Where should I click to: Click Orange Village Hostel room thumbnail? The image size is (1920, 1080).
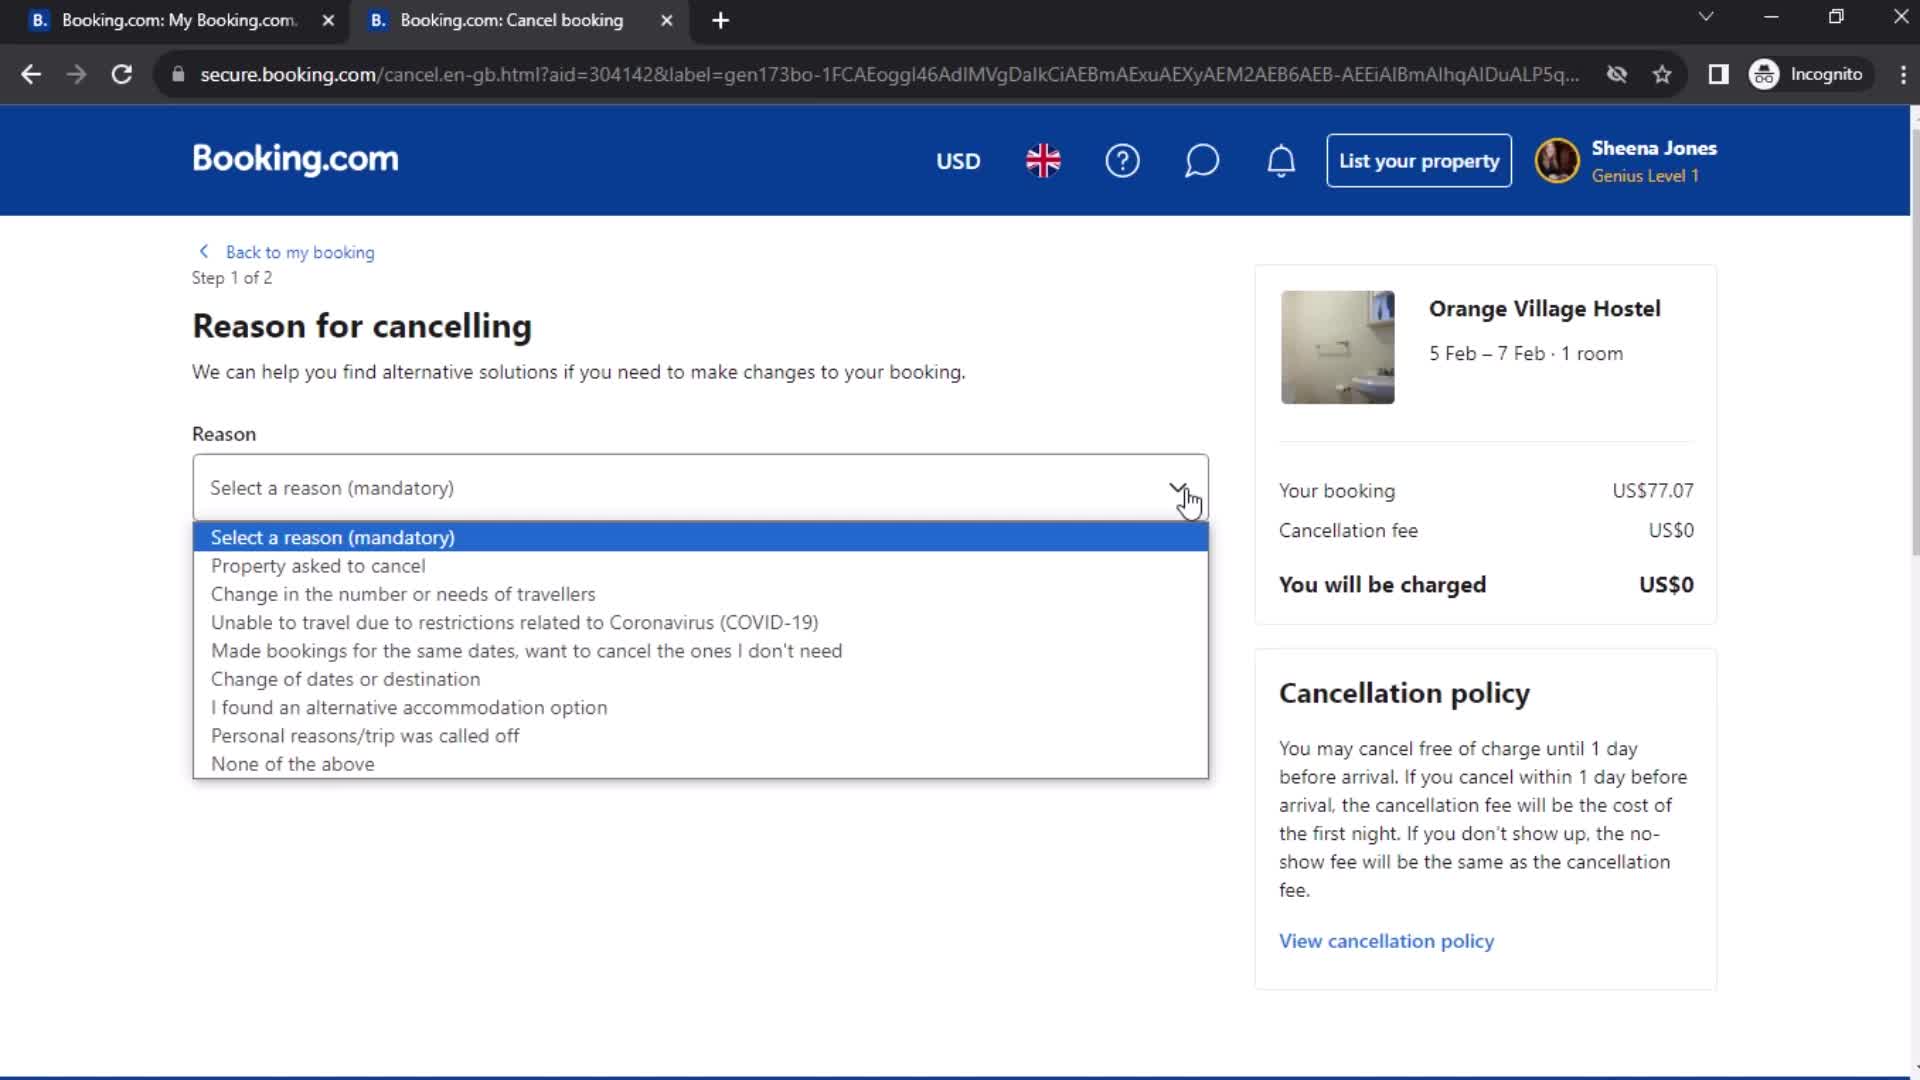click(x=1337, y=347)
